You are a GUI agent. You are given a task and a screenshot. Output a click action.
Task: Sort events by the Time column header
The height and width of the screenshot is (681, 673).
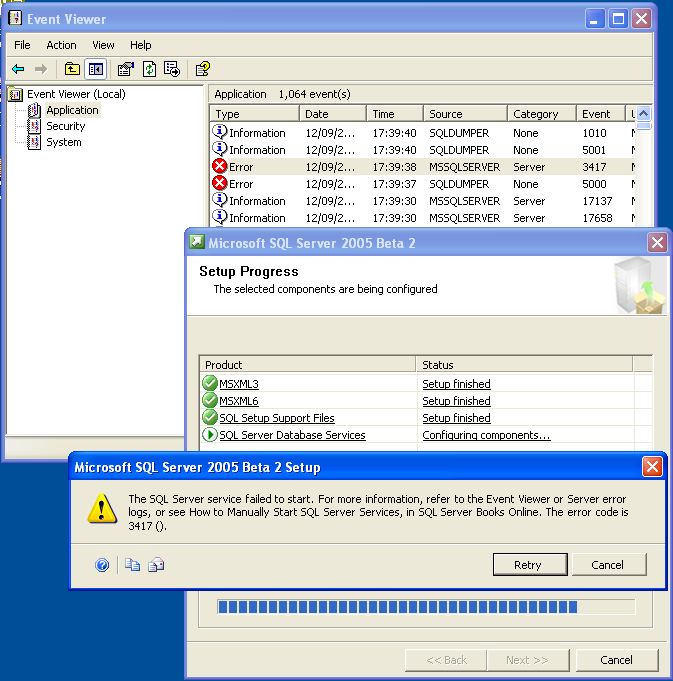(395, 114)
